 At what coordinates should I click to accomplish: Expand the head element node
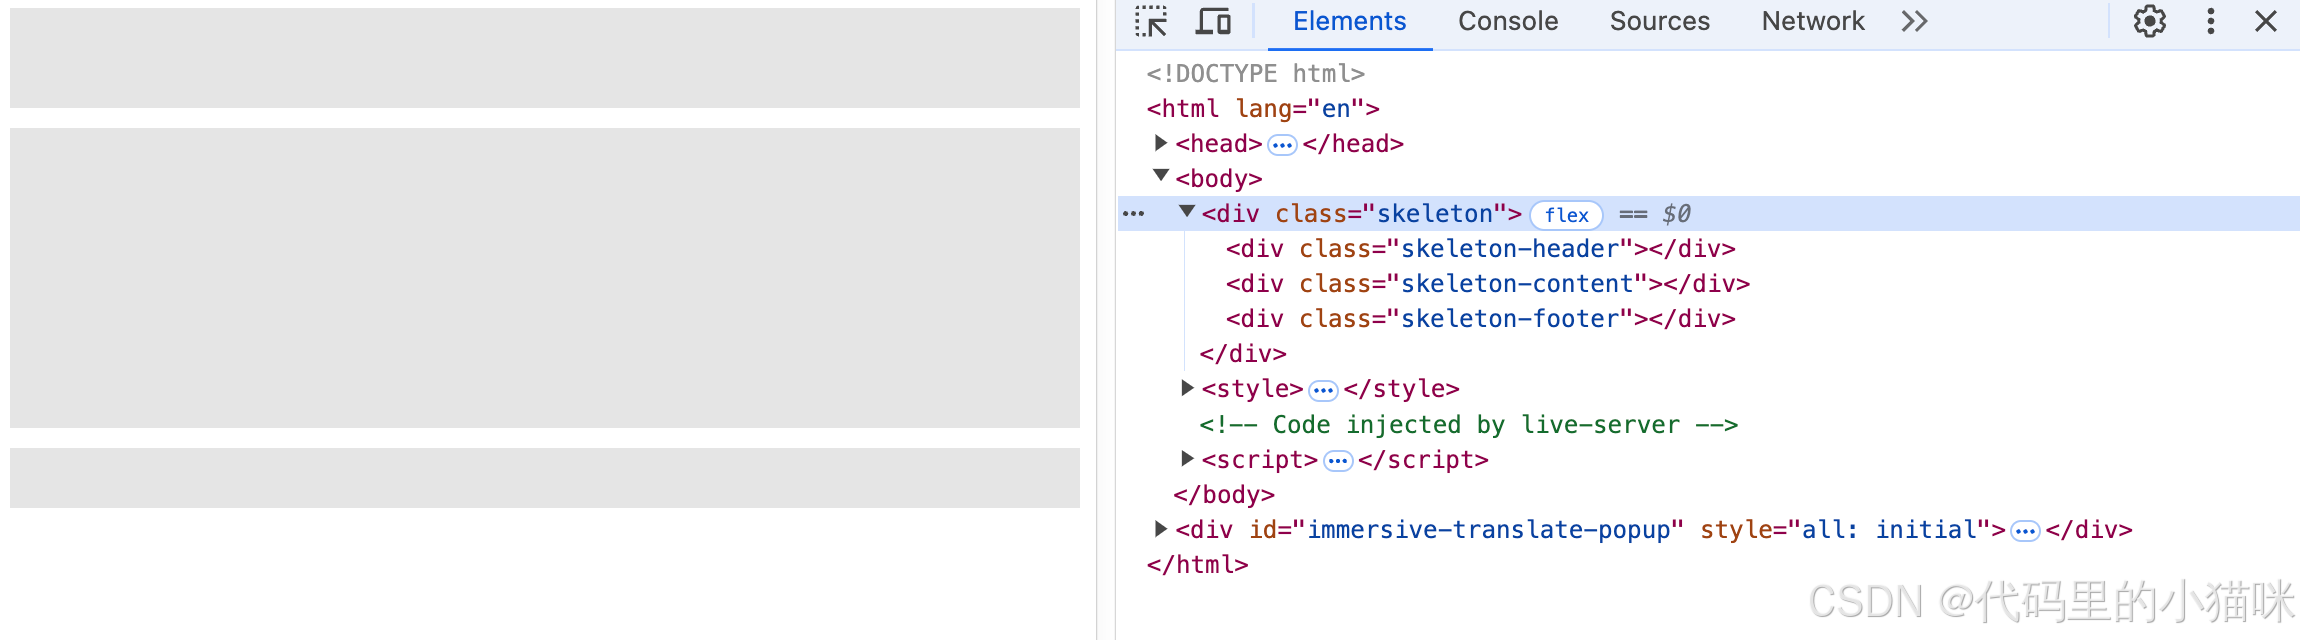(x=1161, y=143)
